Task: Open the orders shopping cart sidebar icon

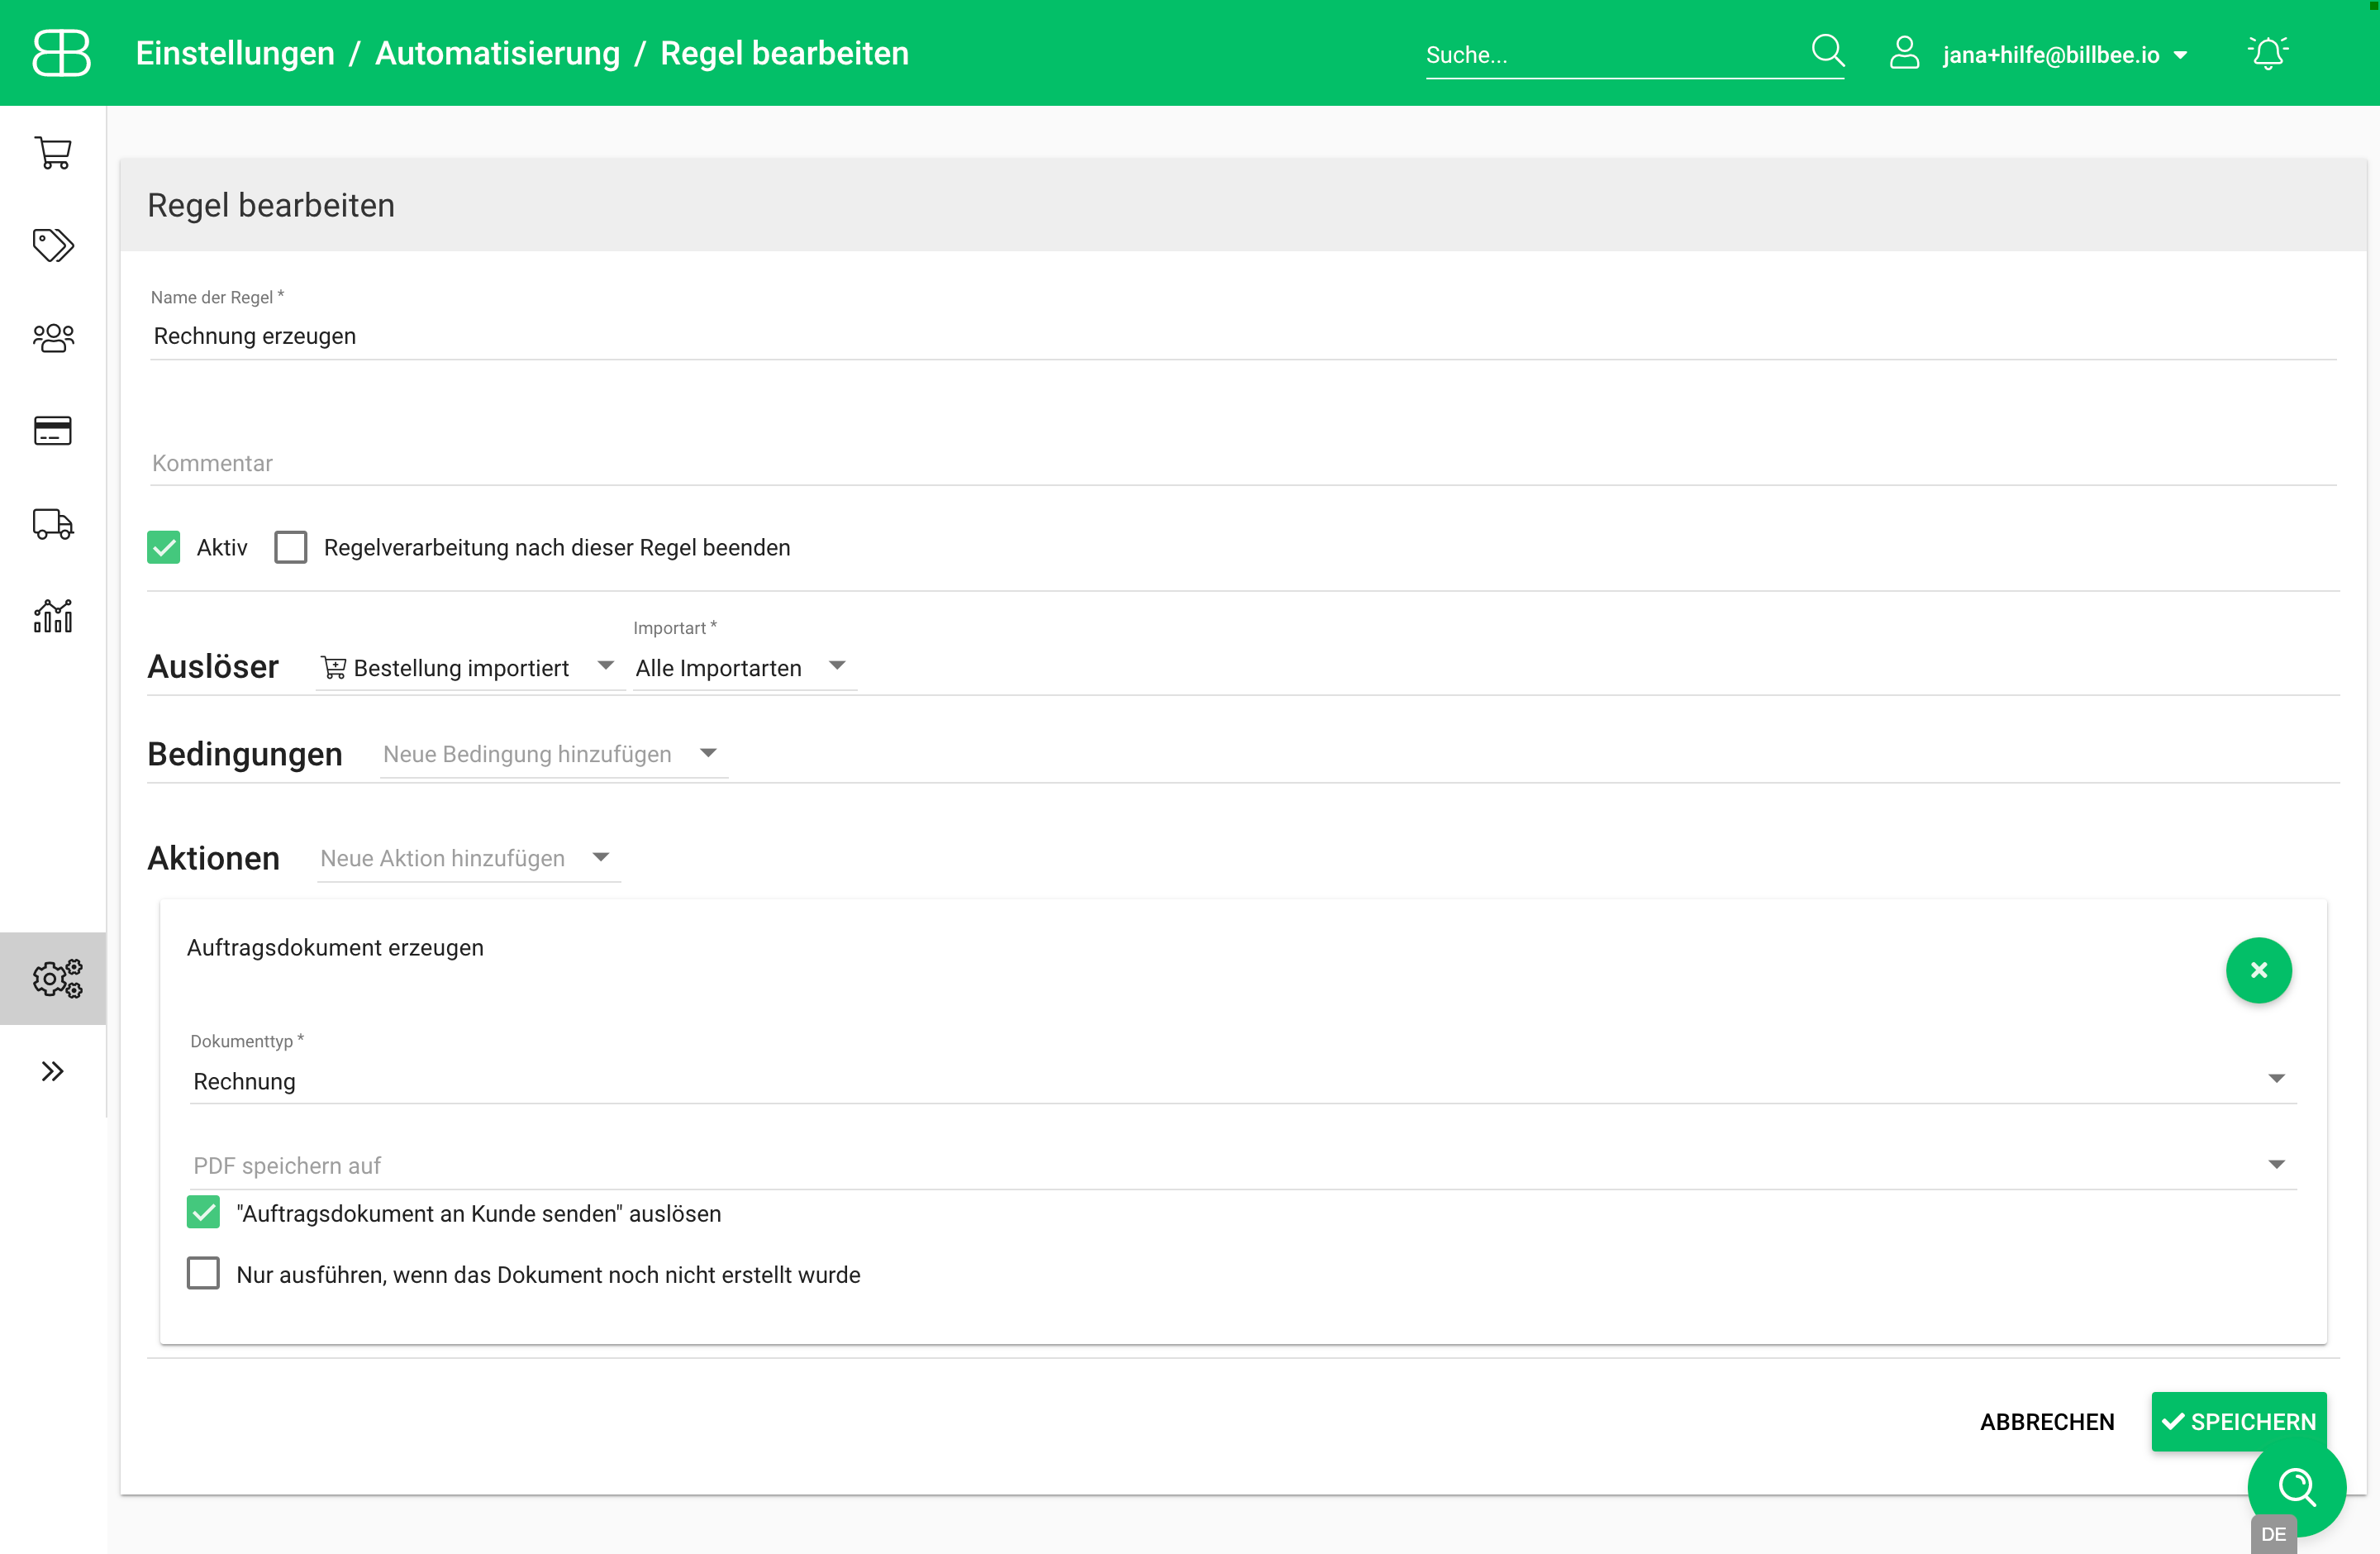Action: tap(53, 153)
